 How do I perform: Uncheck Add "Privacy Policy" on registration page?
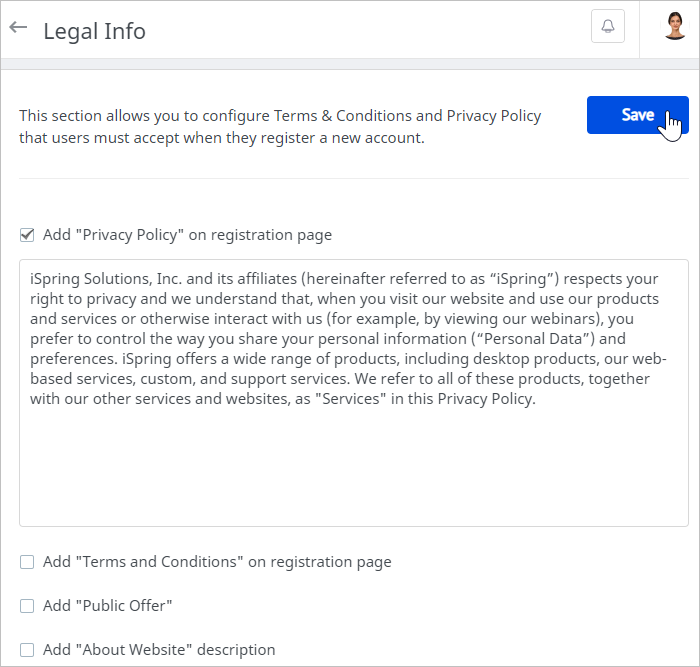point(27,235)
